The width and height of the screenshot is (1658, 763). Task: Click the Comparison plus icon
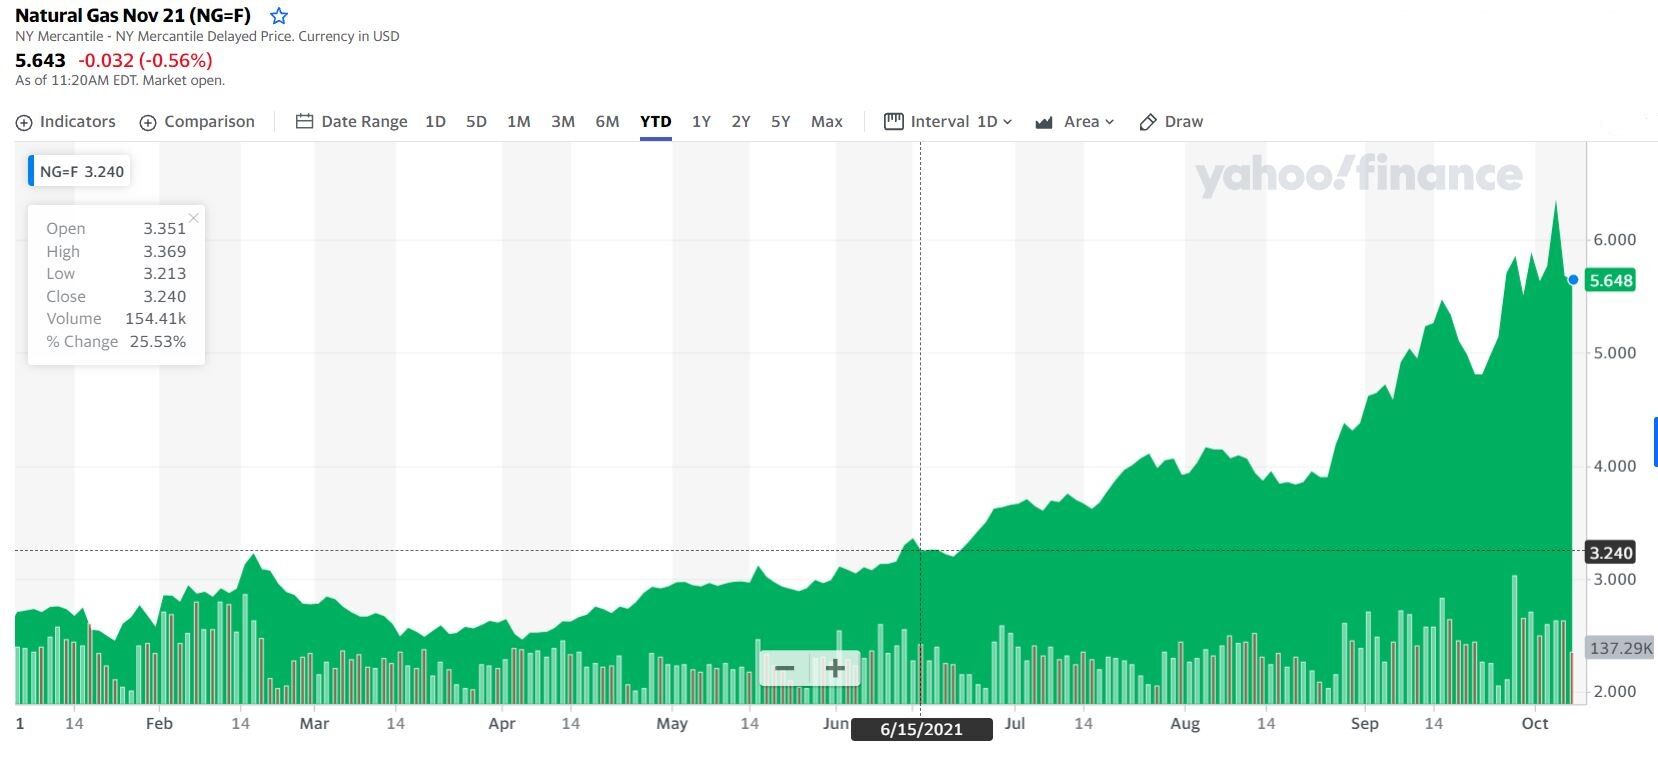tap(148, 122)
